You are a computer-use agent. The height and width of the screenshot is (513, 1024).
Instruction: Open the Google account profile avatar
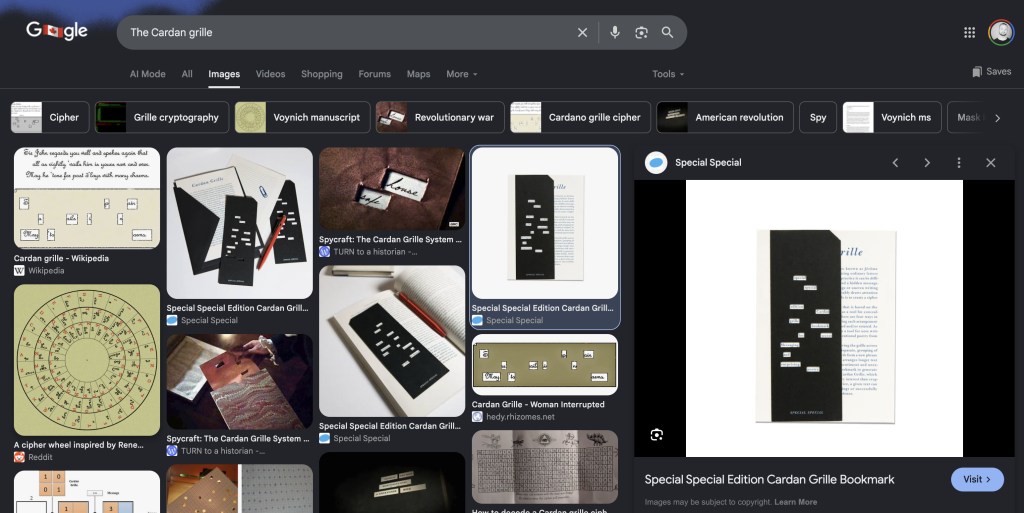pyautogui.click(x=1001, y=33)
